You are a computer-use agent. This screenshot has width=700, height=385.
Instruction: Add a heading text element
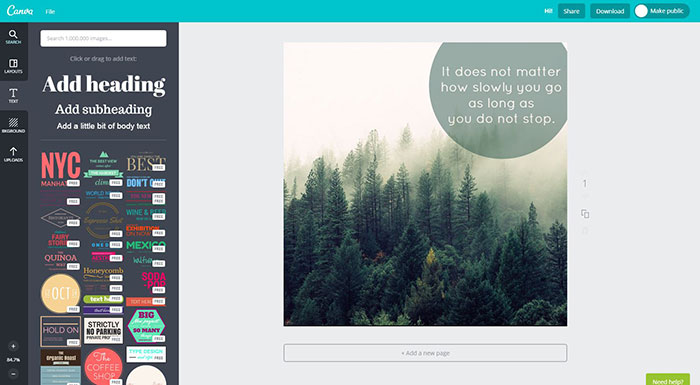tap(104, 84)
